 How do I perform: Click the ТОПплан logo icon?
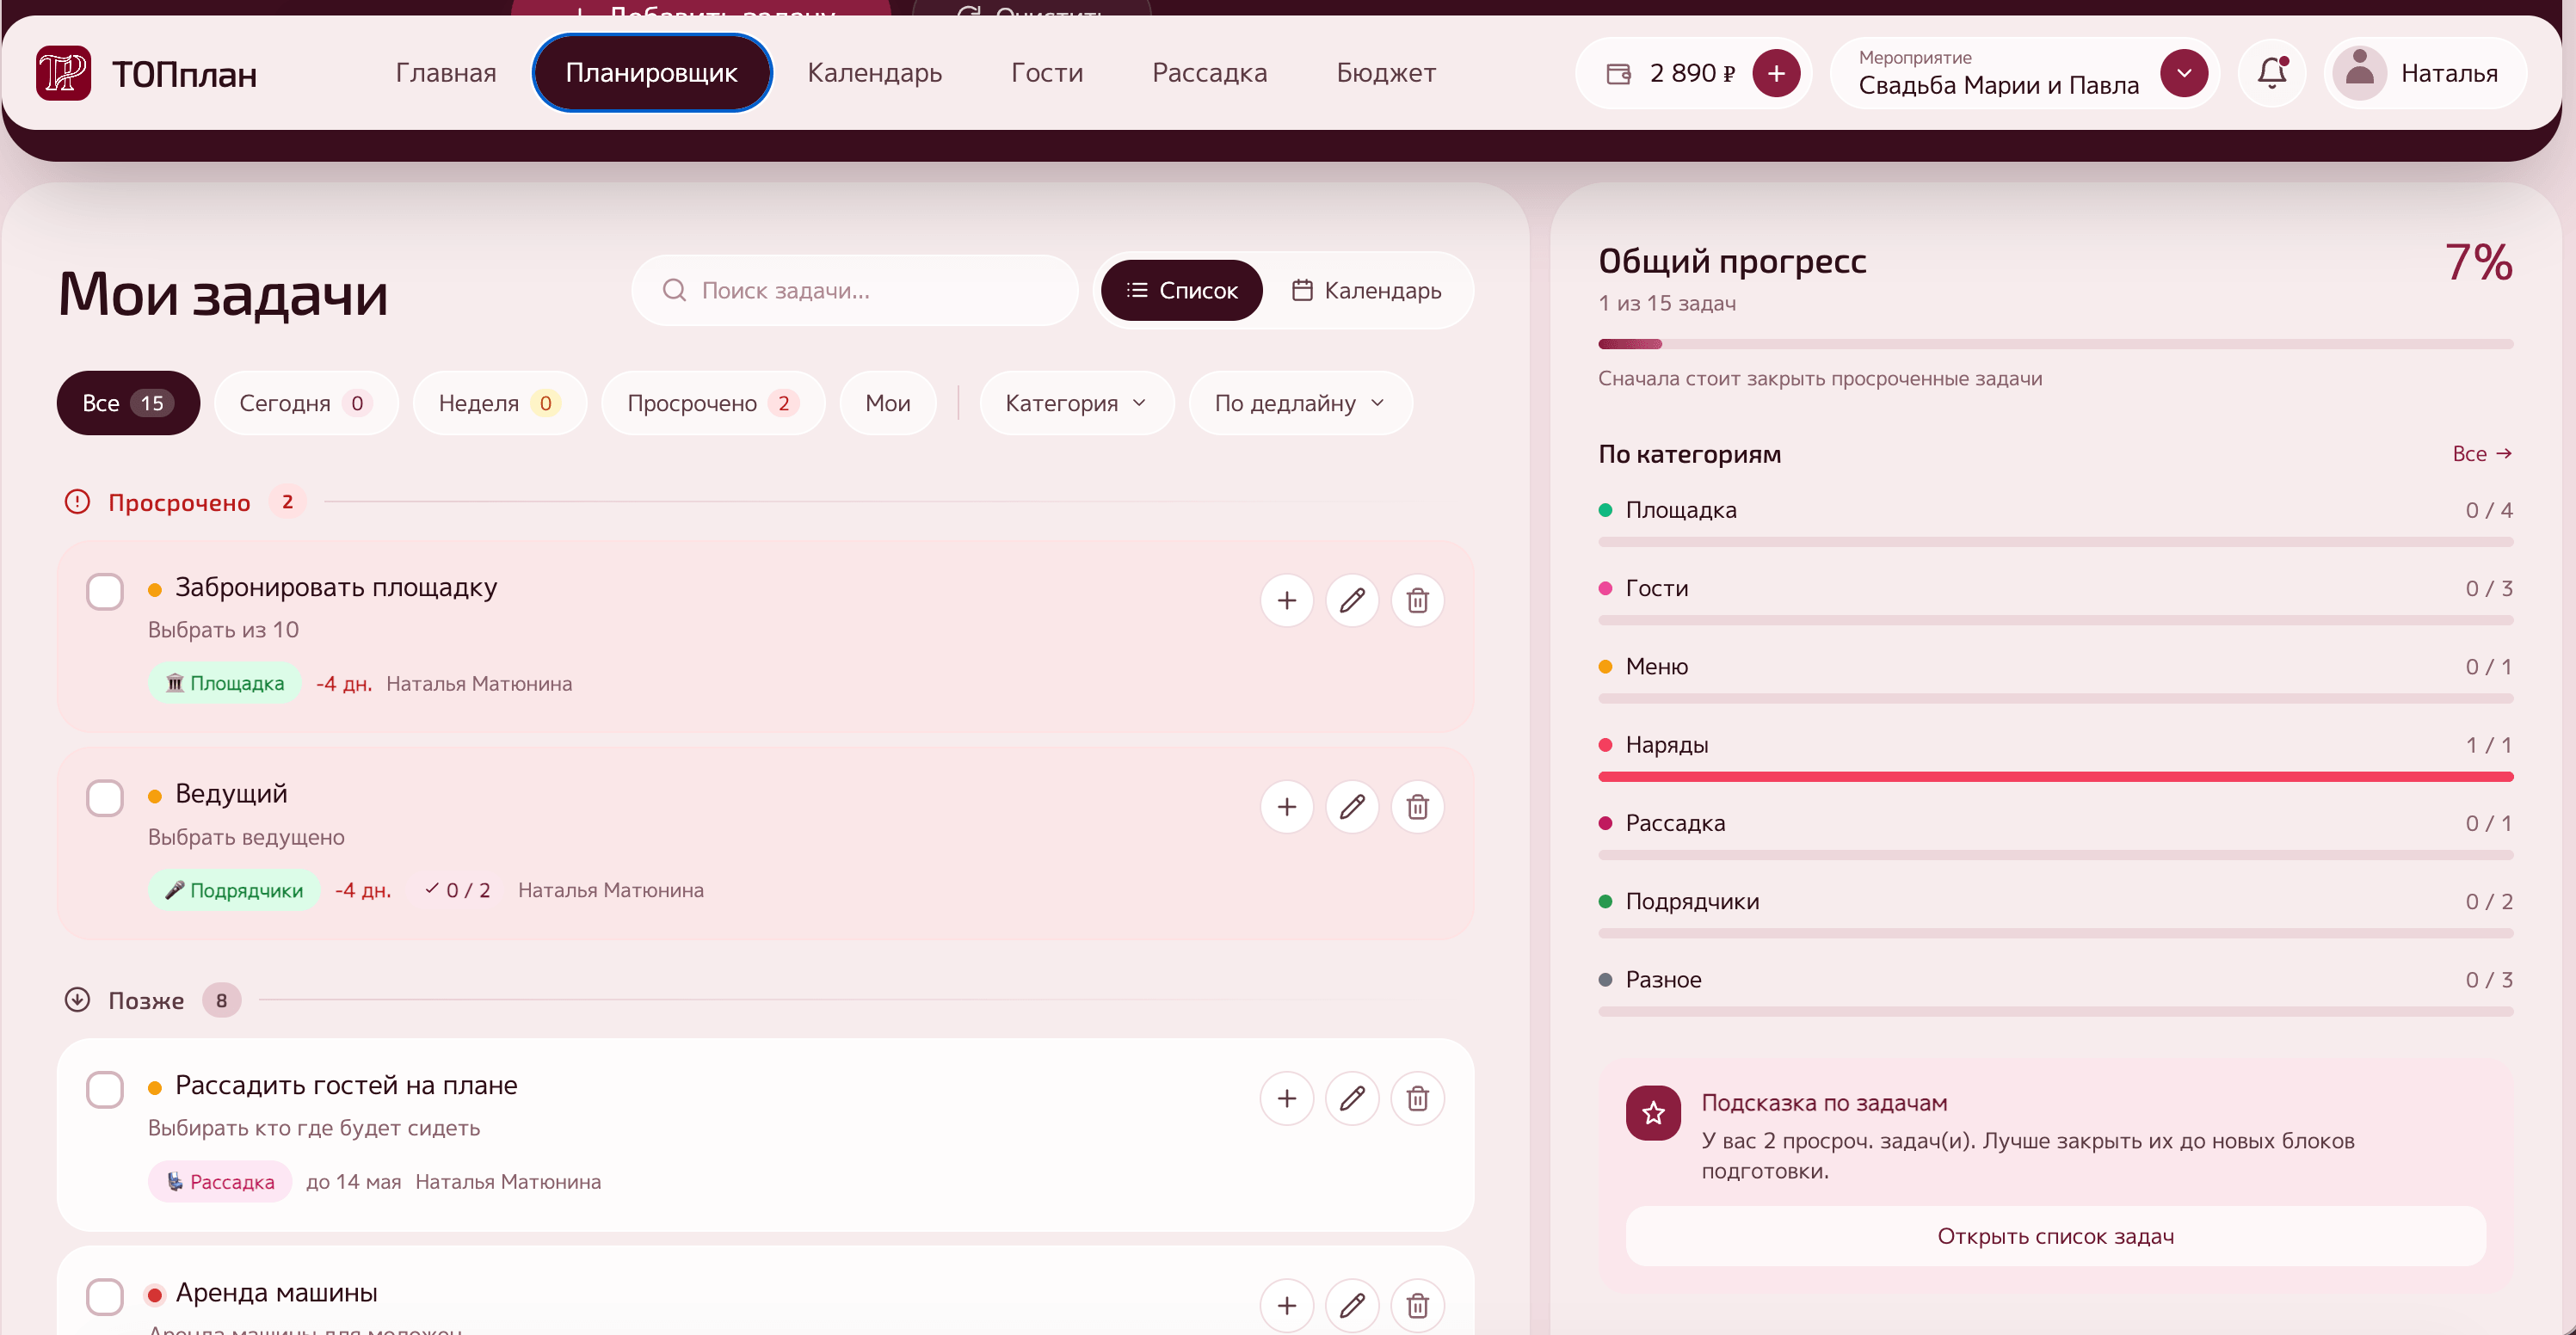[x=63, y=73]
